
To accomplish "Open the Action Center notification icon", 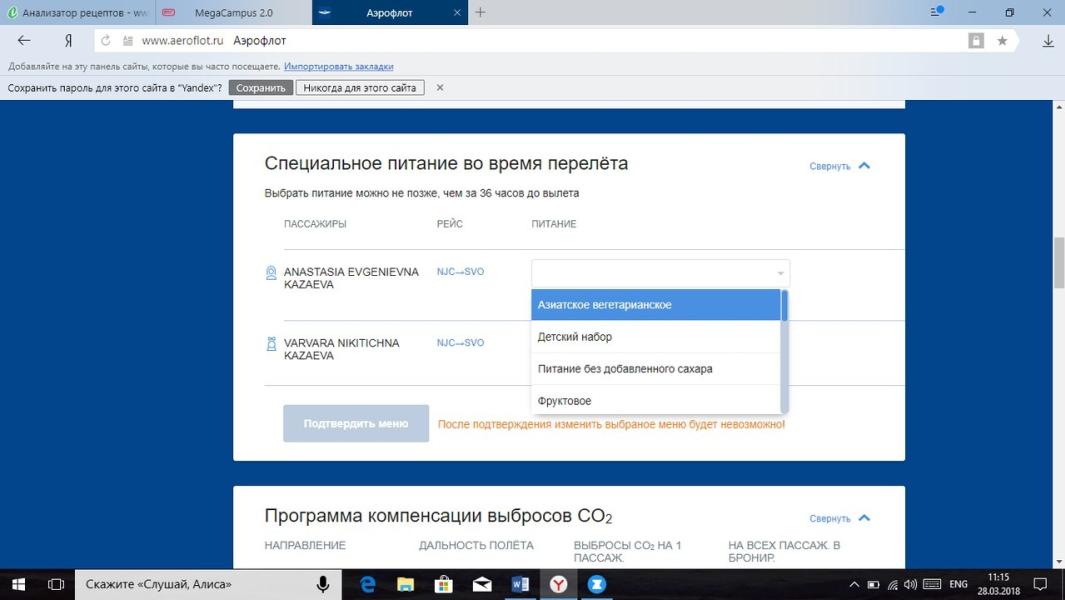I will pyautogui.click(x=1040, y=584).
